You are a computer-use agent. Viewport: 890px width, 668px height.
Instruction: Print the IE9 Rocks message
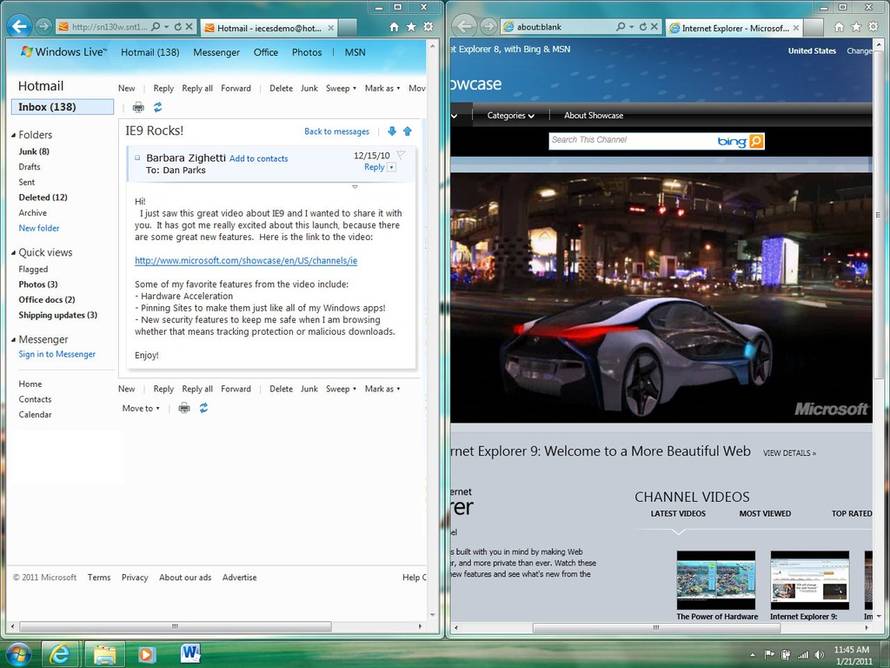[x=138, y=105]
